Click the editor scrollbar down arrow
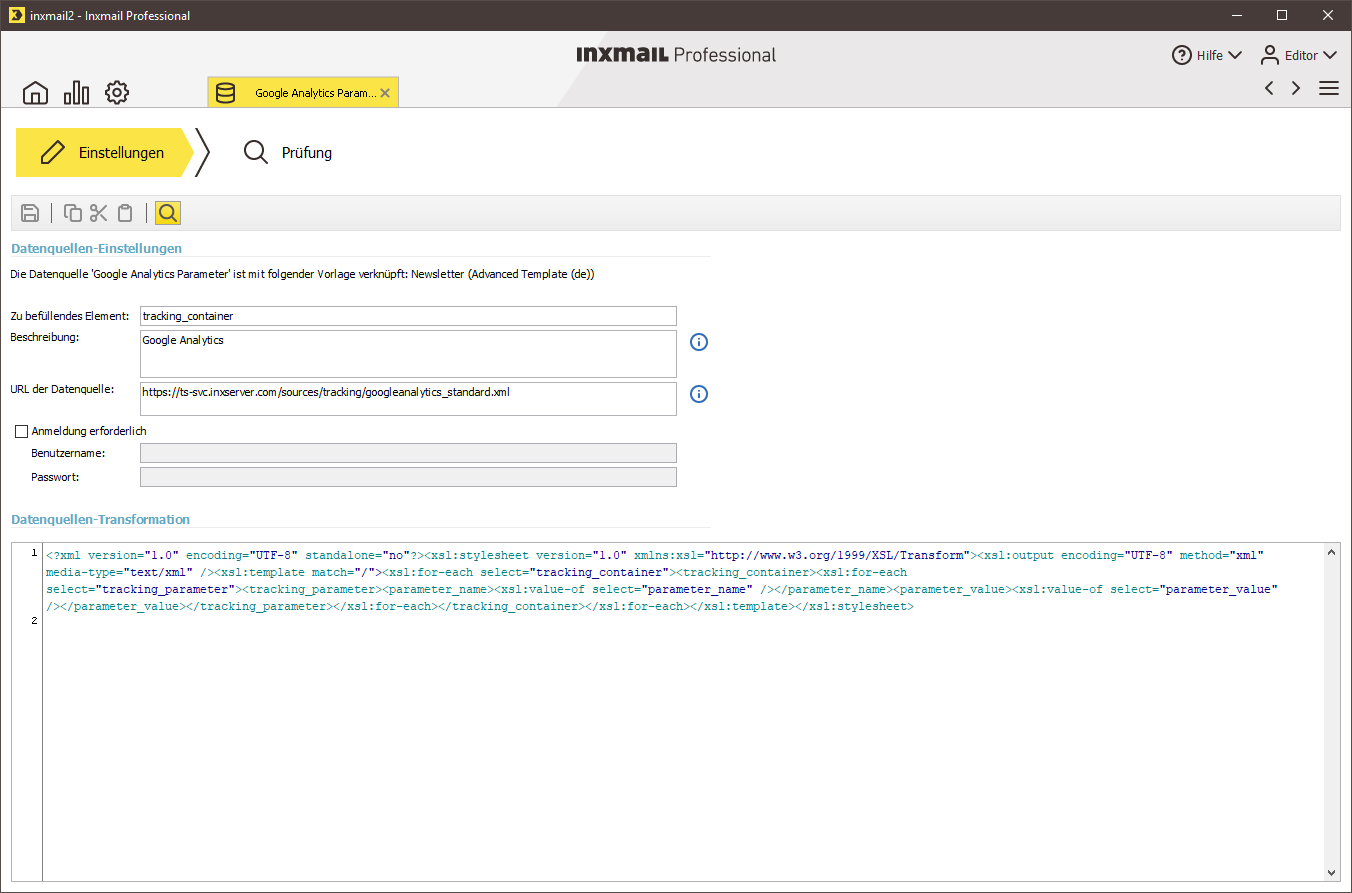The height and width of the screenshot is (893, 1352). pos(1331,873)
